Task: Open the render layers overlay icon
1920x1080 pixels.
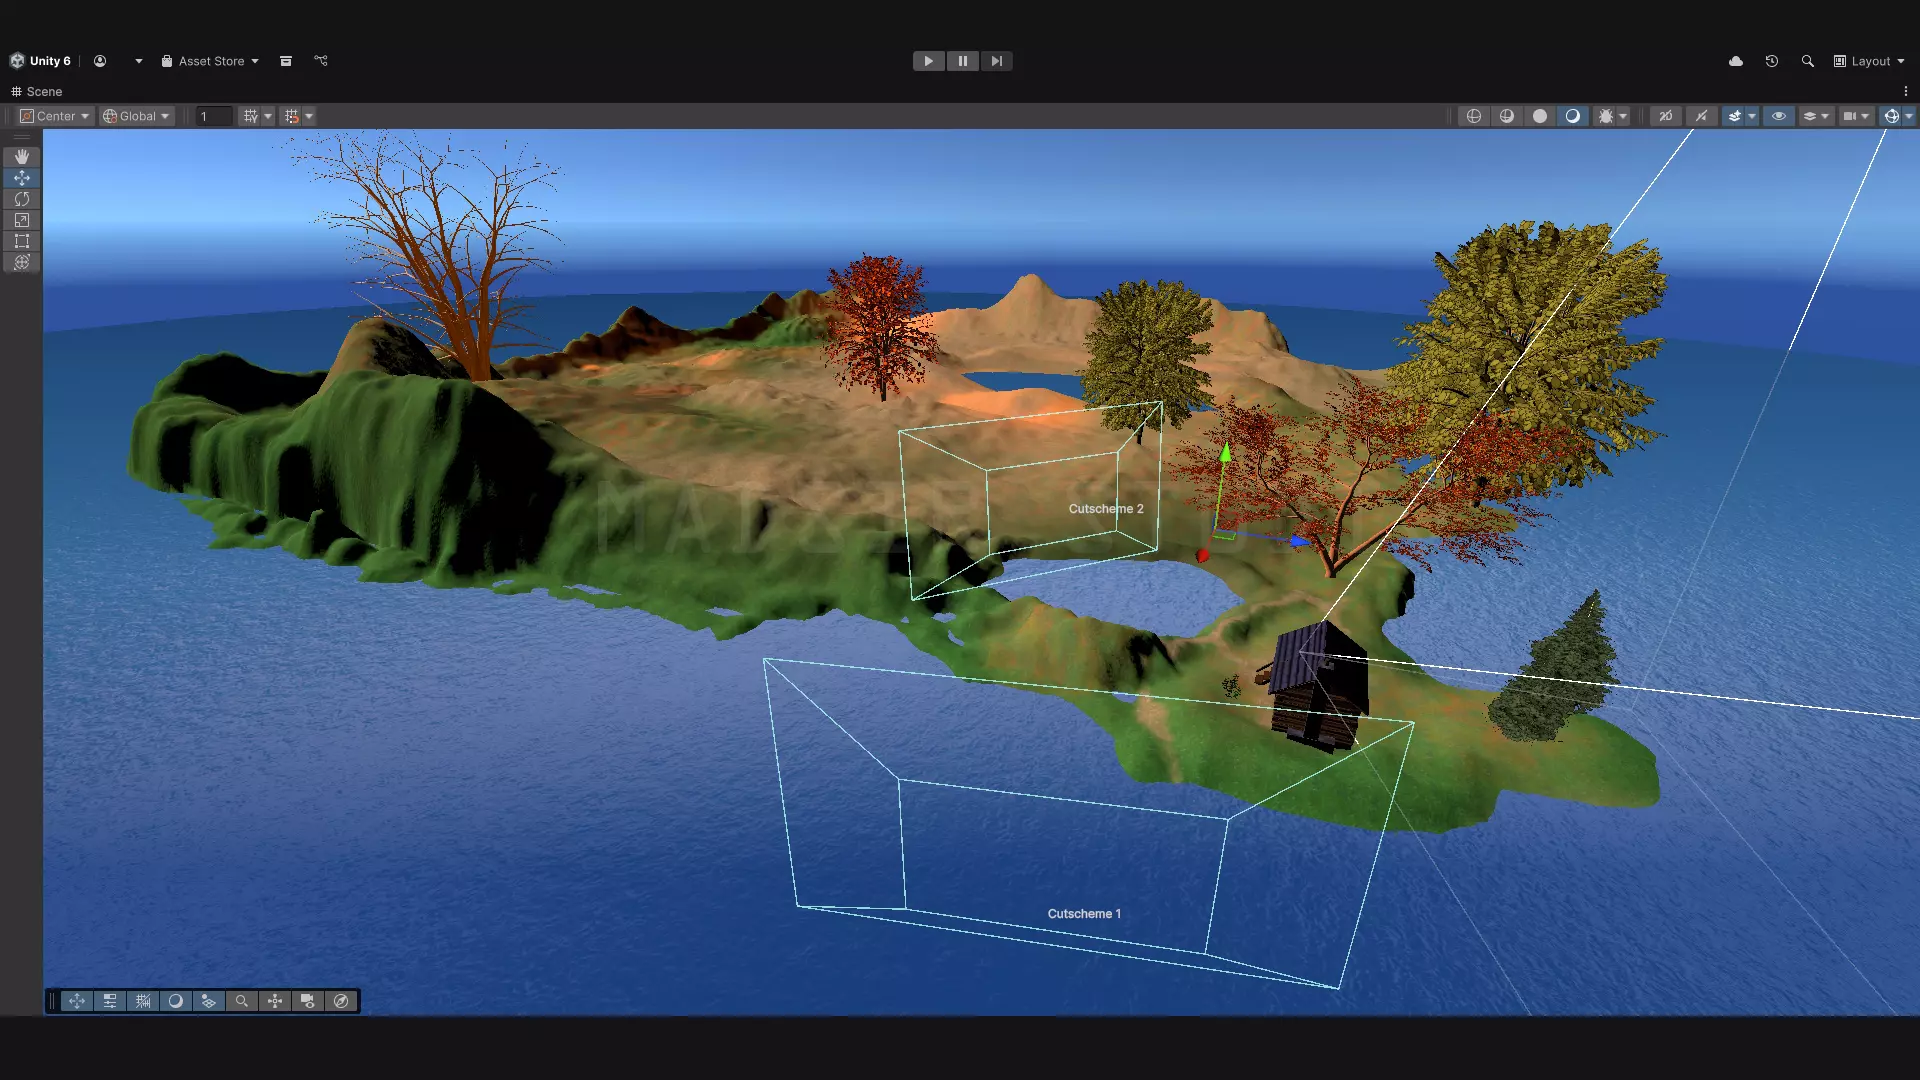Action: 1809,116
